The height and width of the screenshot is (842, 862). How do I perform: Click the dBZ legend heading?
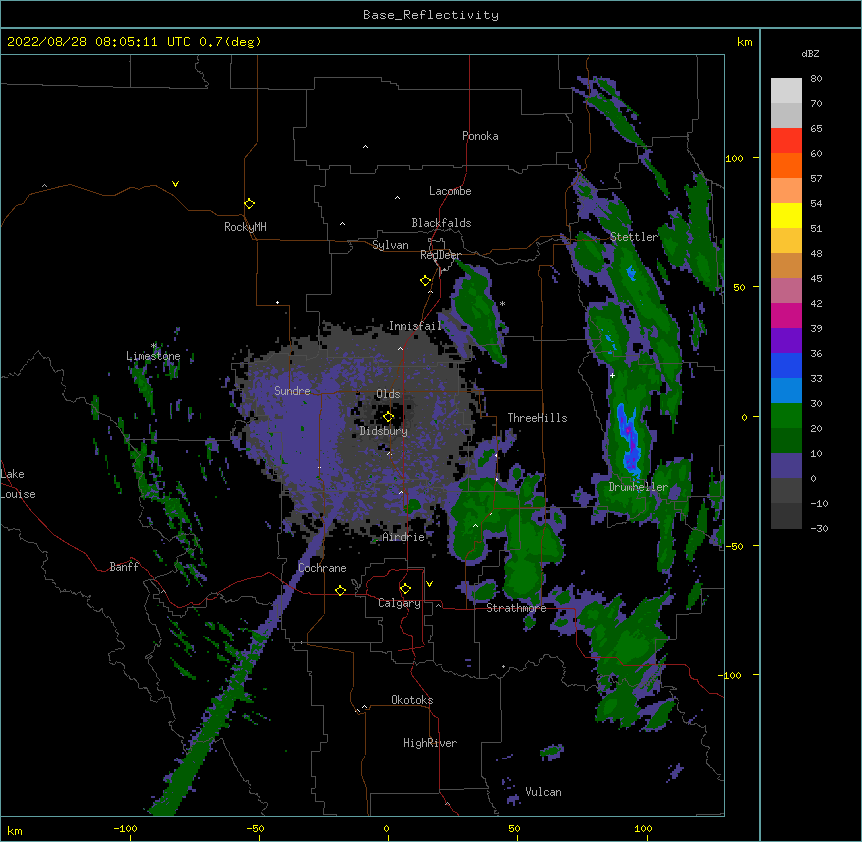coord(810,53)
